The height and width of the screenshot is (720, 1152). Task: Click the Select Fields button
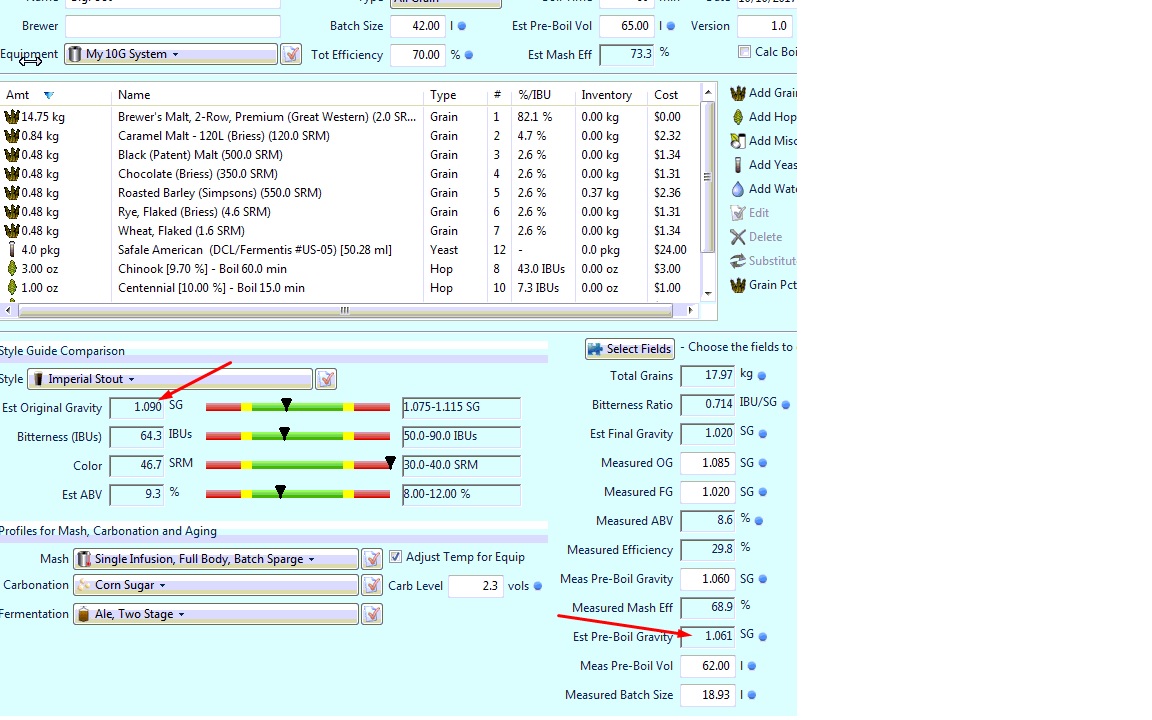point(630,349)
